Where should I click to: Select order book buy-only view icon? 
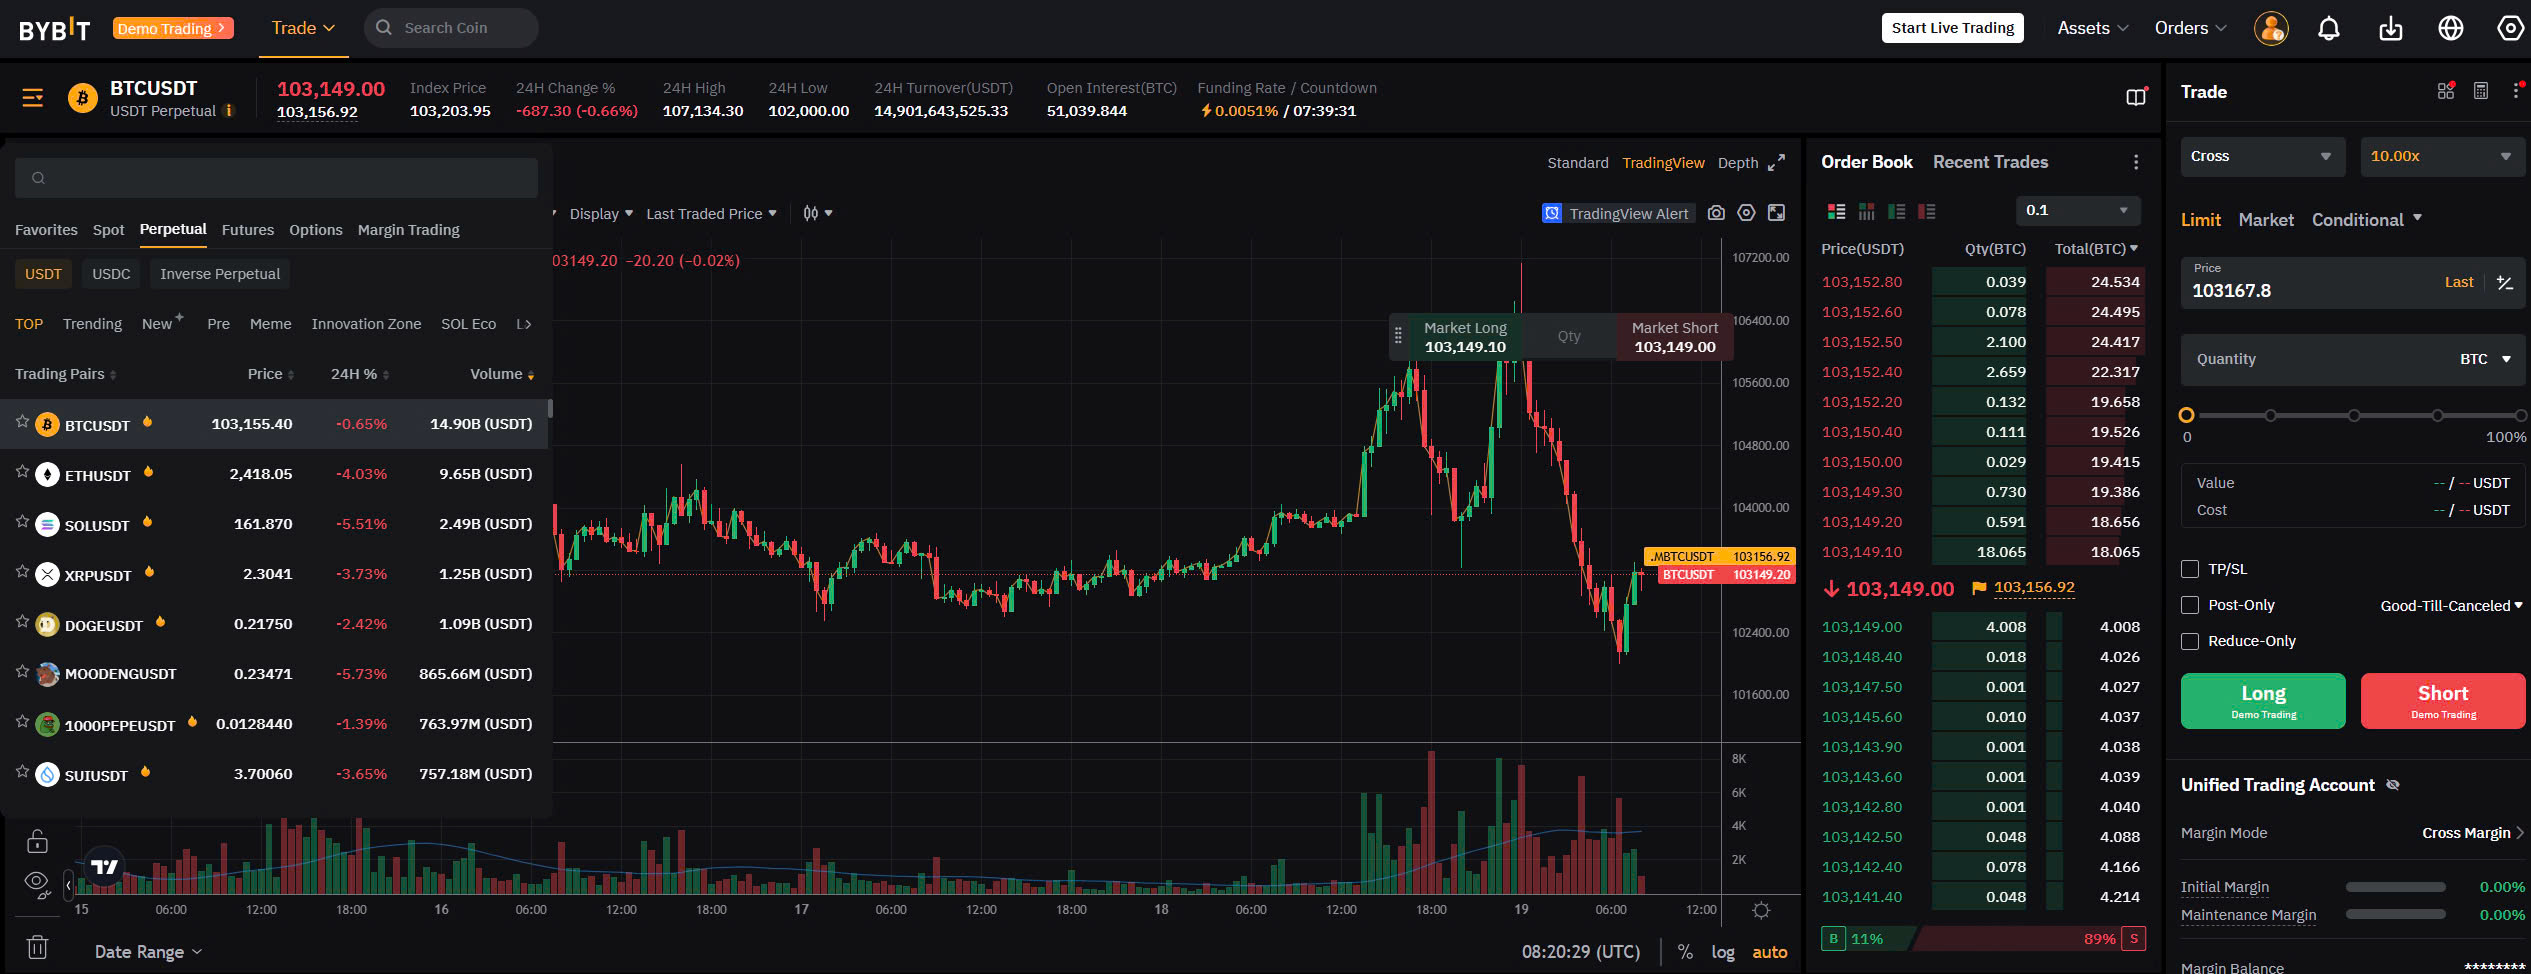1896,211
